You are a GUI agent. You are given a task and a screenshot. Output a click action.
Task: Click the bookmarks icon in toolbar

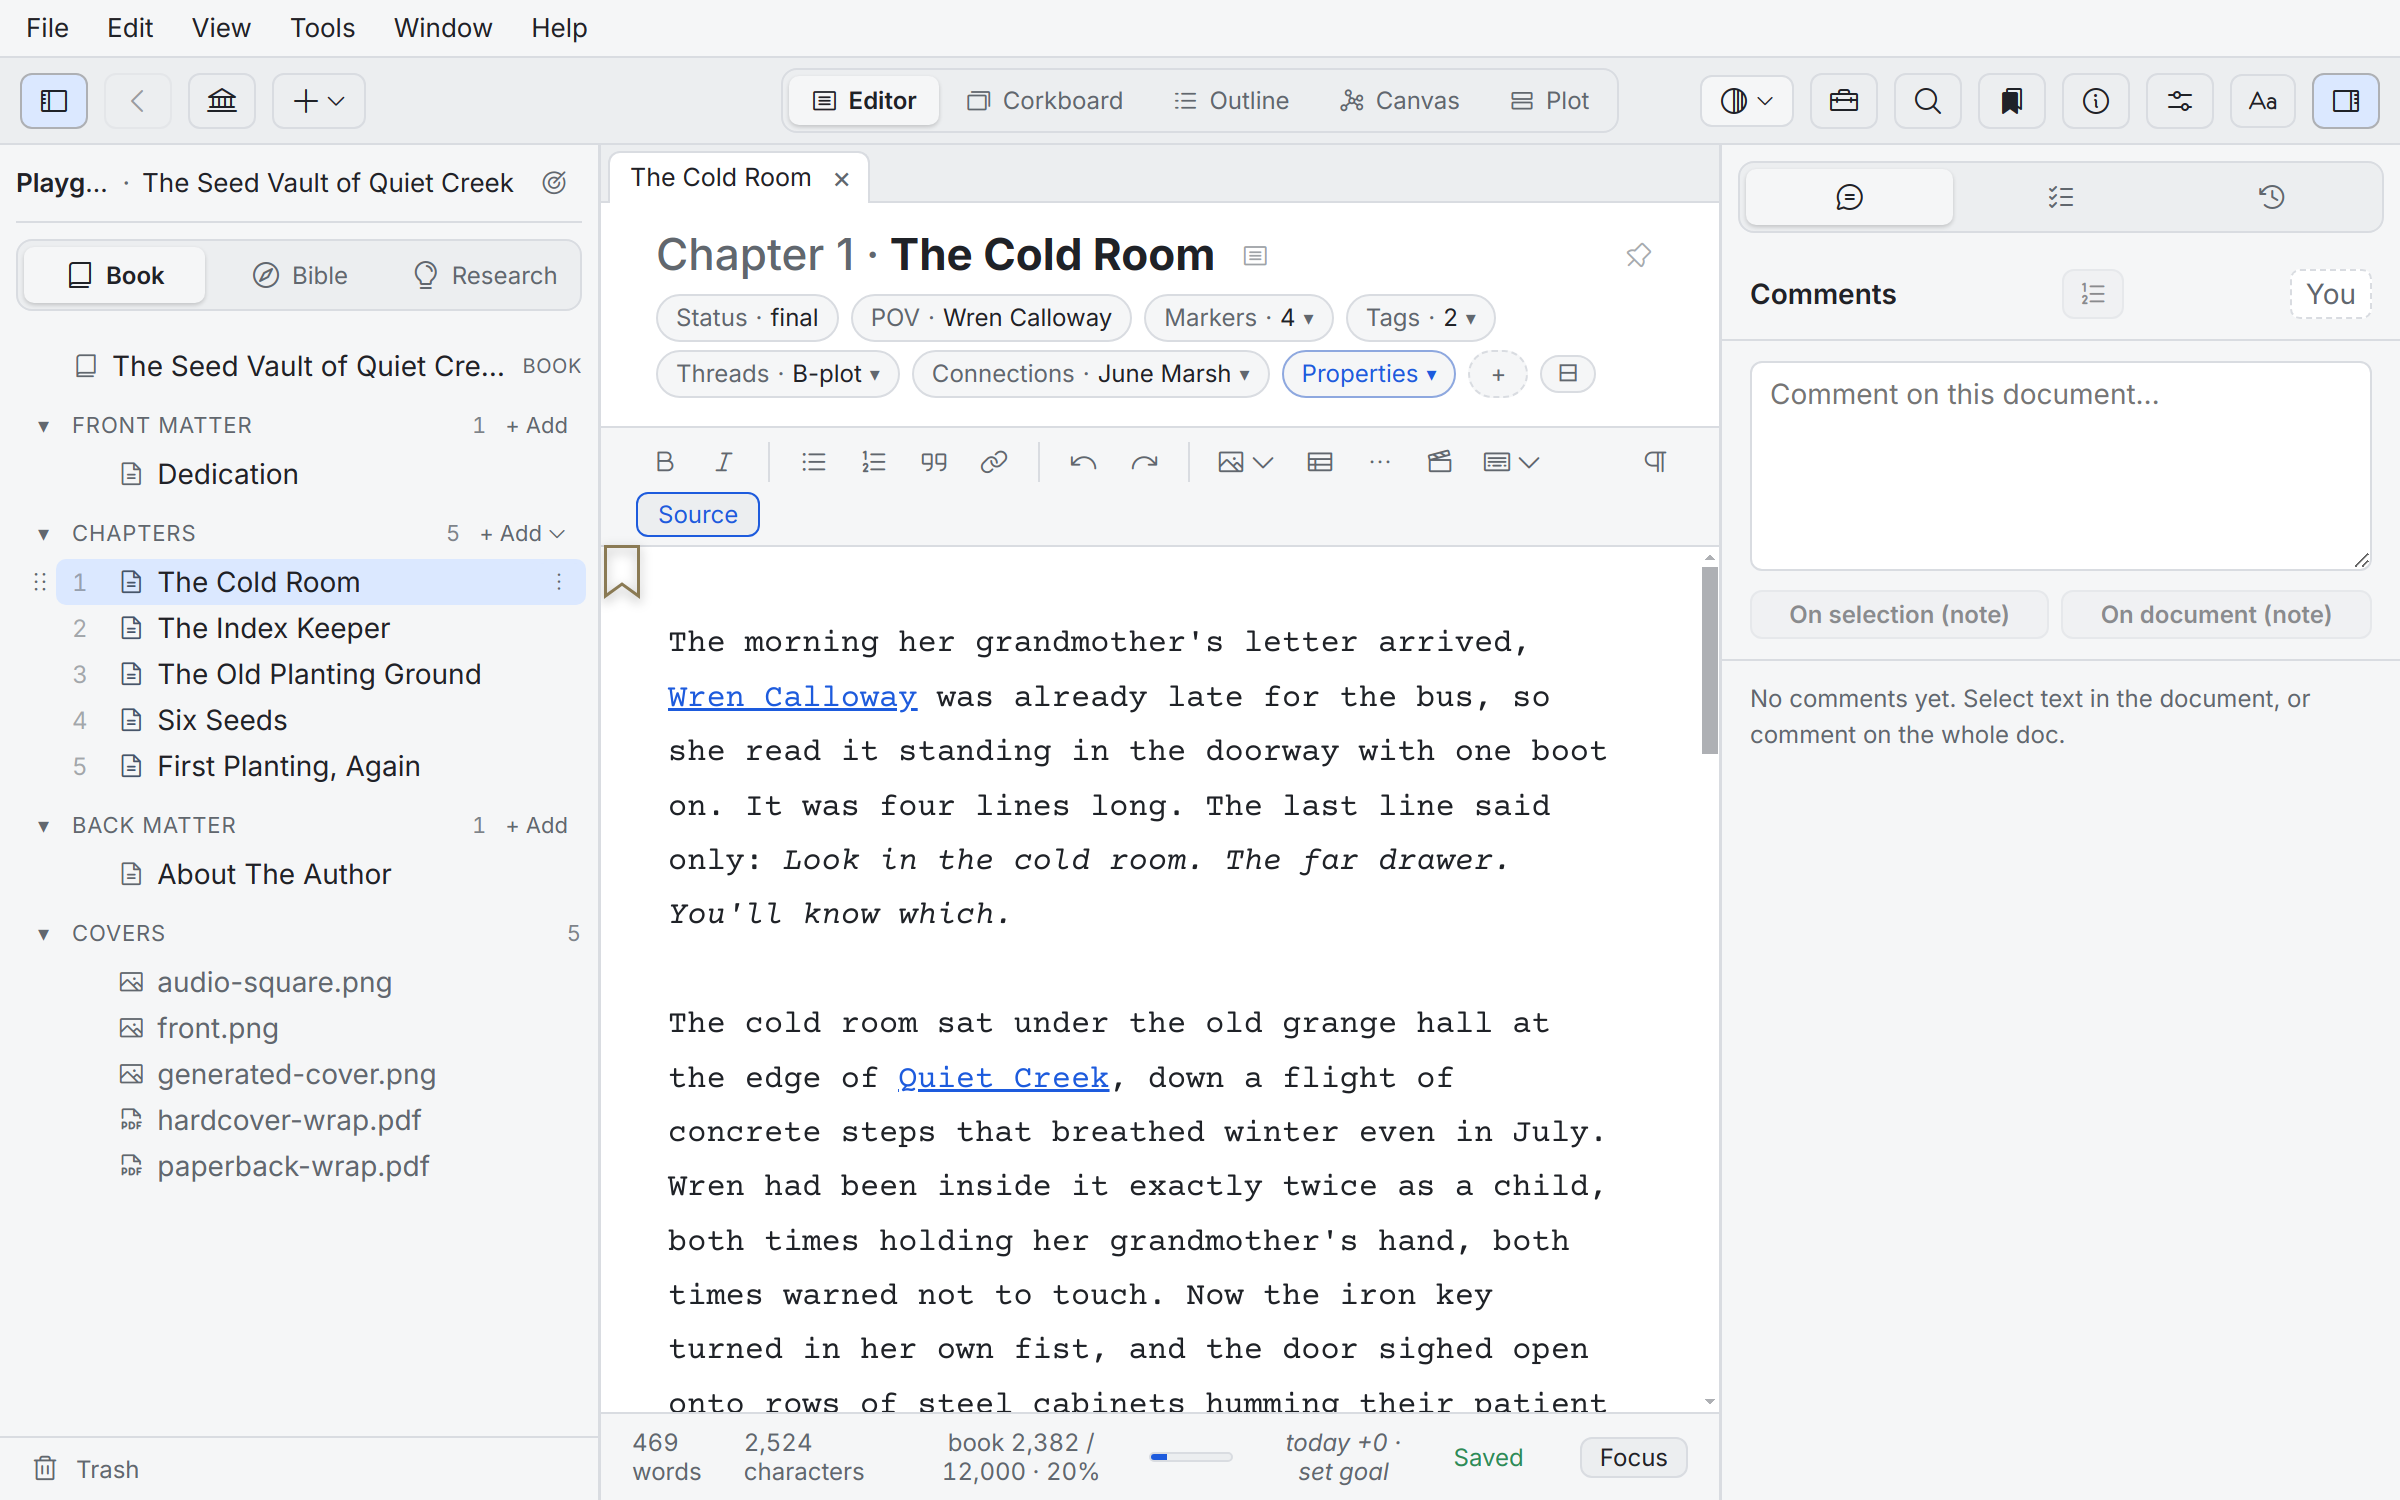(x=2011, y=101)
